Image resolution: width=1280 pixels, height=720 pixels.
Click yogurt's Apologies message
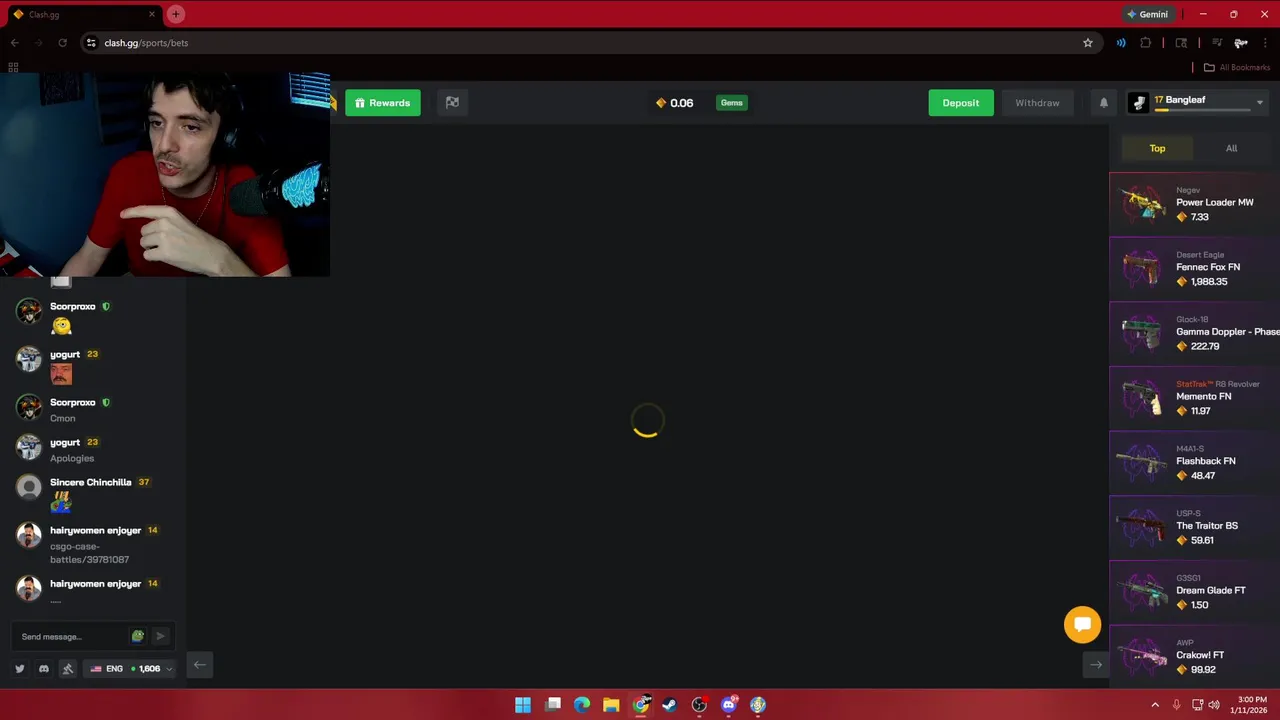point(72,458)
